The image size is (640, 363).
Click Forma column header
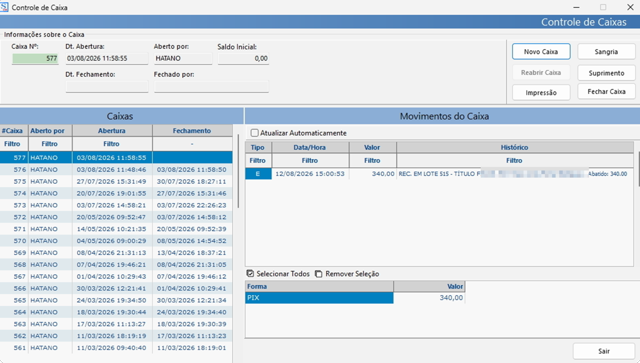[319, 286]
